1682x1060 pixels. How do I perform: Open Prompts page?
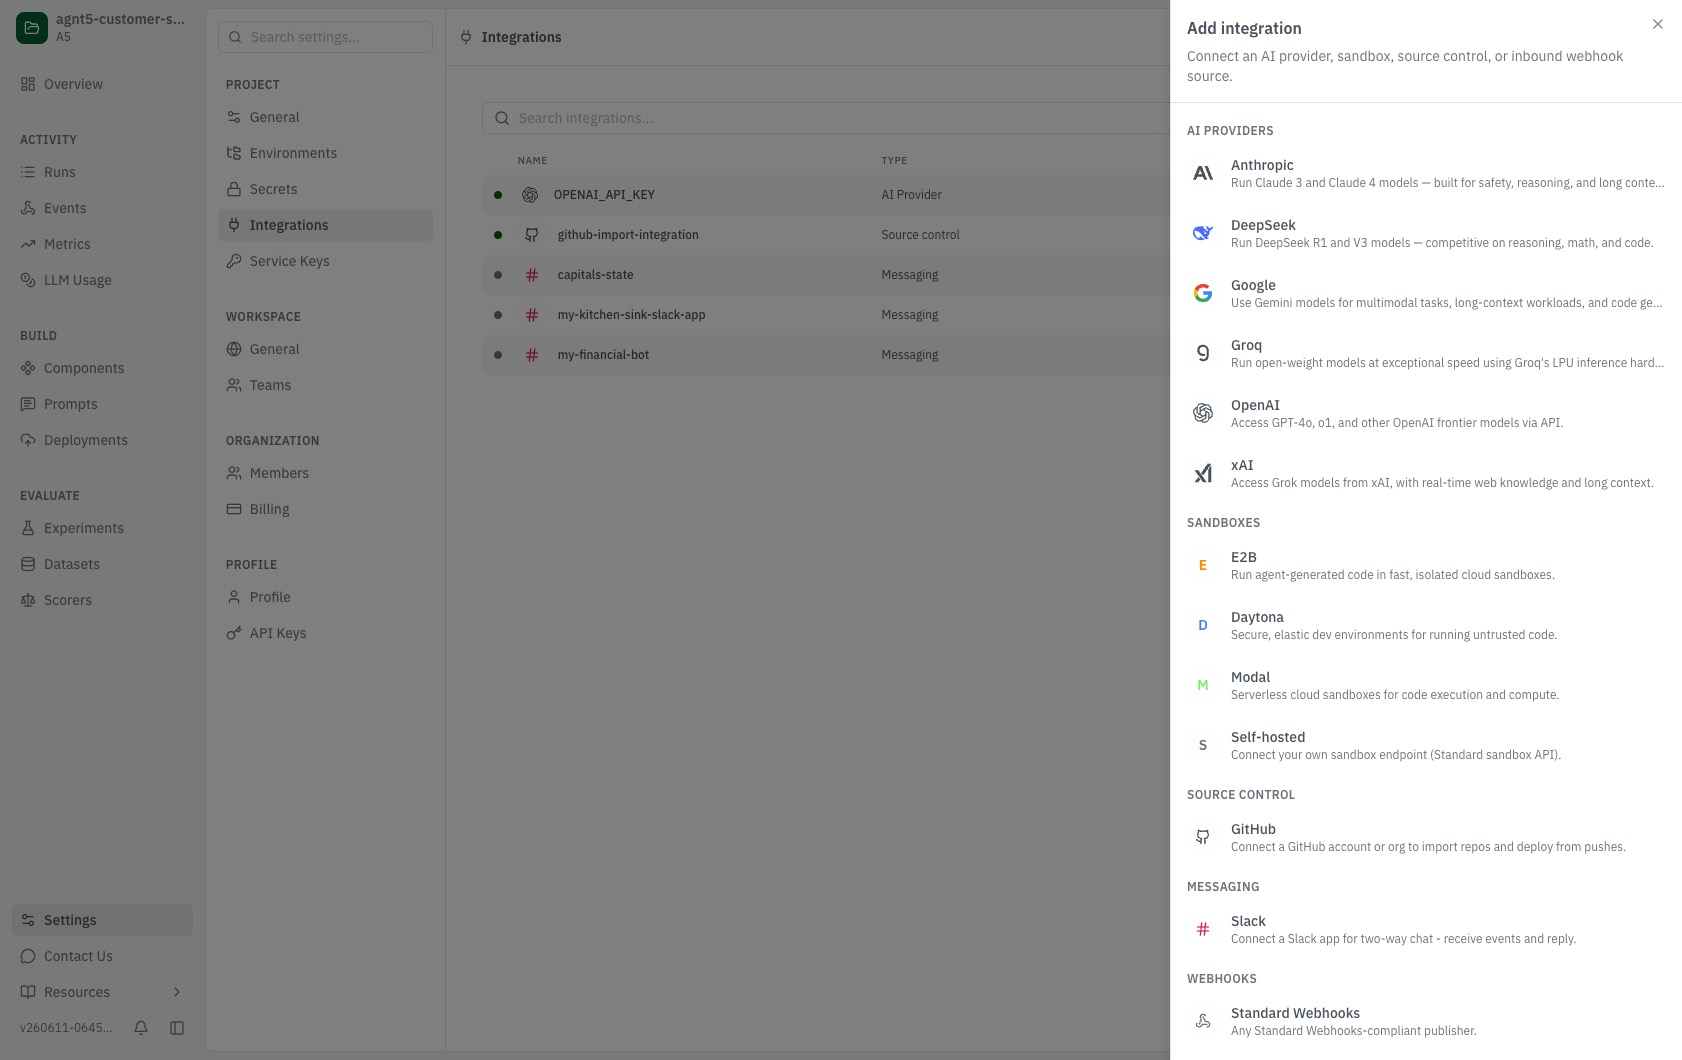pos(102,404)
